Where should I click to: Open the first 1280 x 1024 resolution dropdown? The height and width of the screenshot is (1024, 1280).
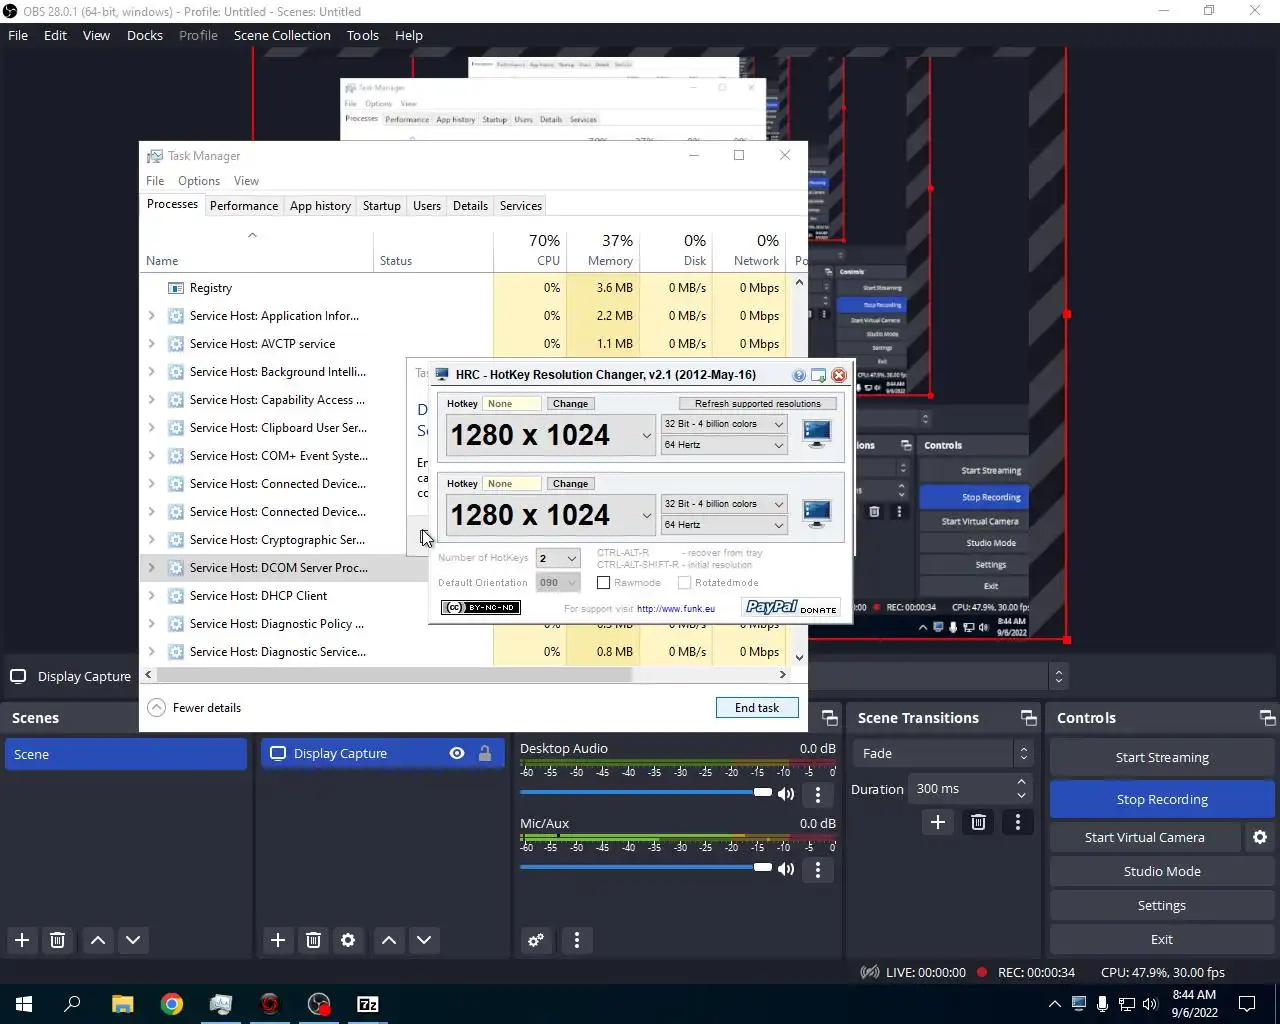(x=551, y=435)
